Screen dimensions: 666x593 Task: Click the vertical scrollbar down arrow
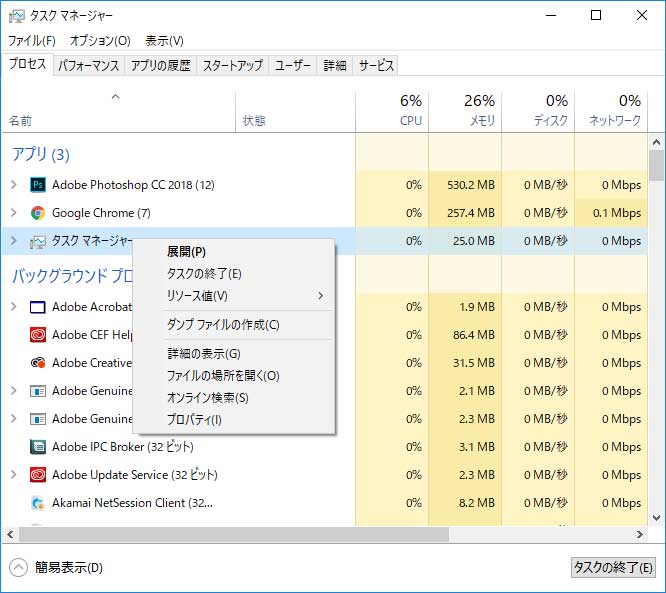coord(657,518)
